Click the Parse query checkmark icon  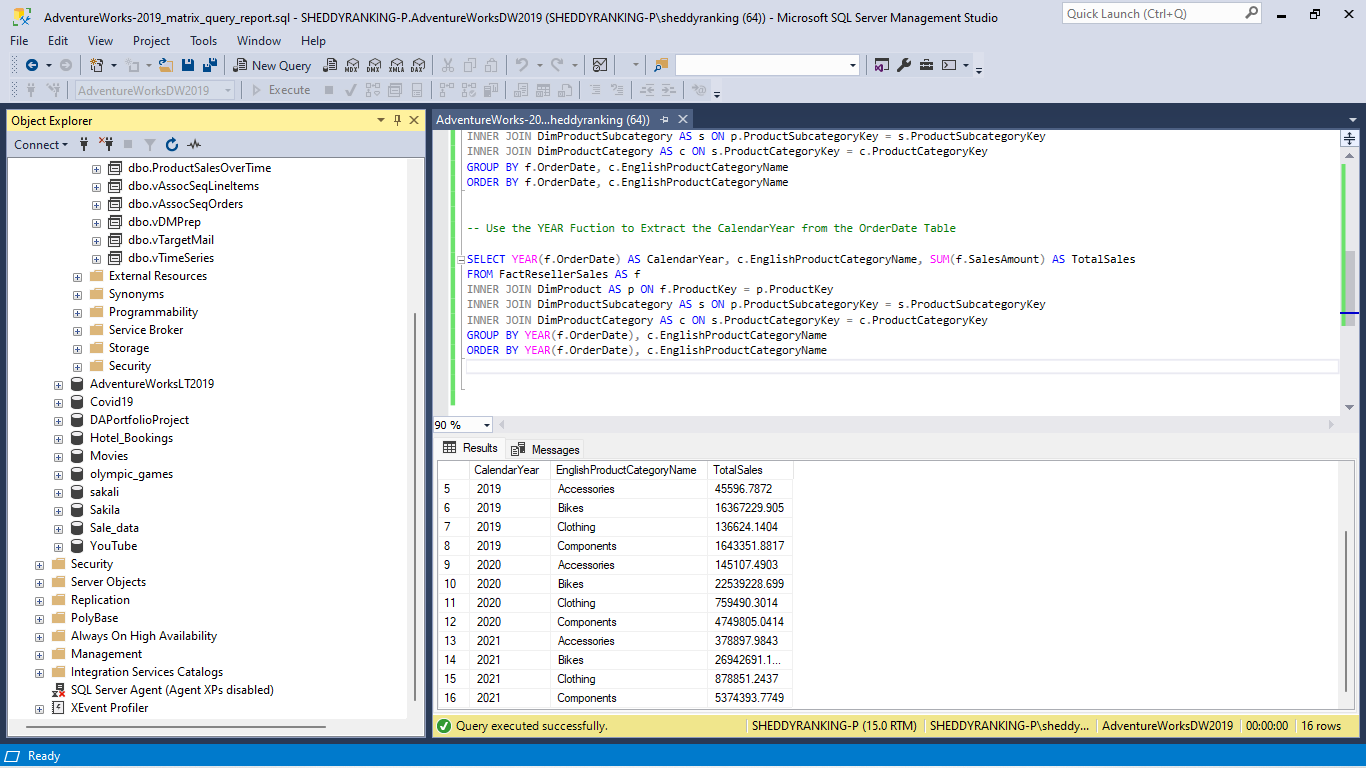(x=351, y=89)
